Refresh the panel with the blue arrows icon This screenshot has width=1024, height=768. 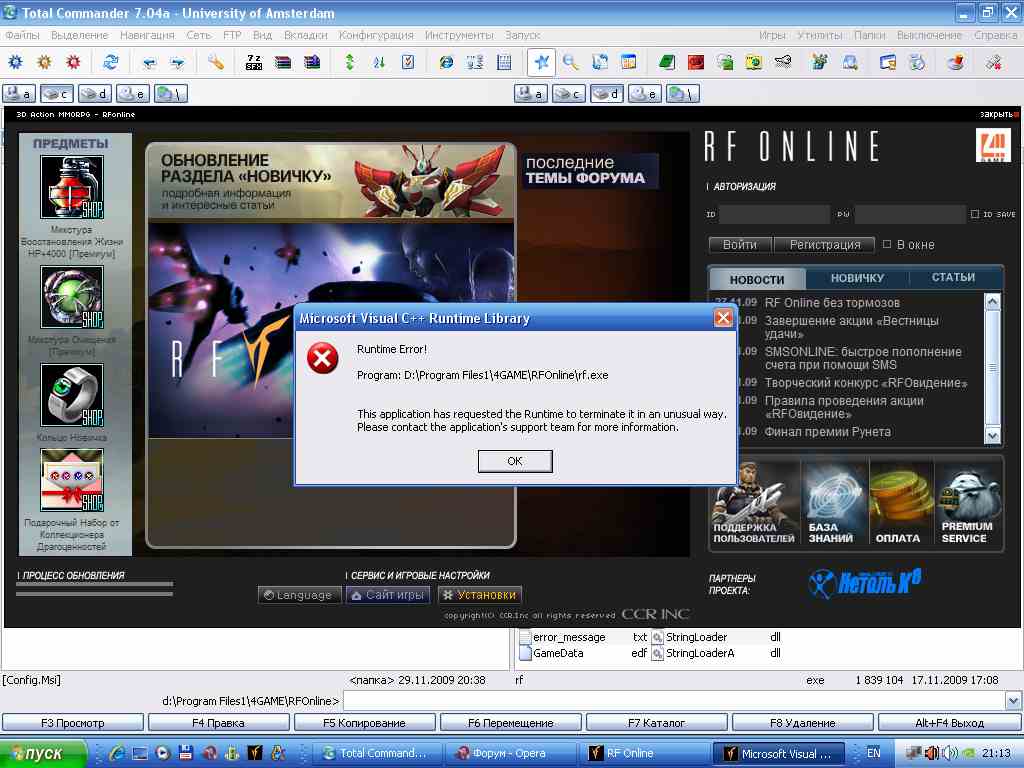click(110, 62)
